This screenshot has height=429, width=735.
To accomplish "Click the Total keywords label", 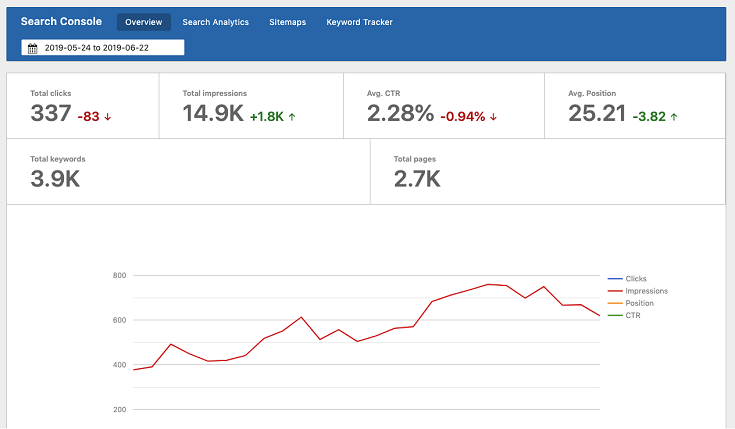I will coord(58,159).
